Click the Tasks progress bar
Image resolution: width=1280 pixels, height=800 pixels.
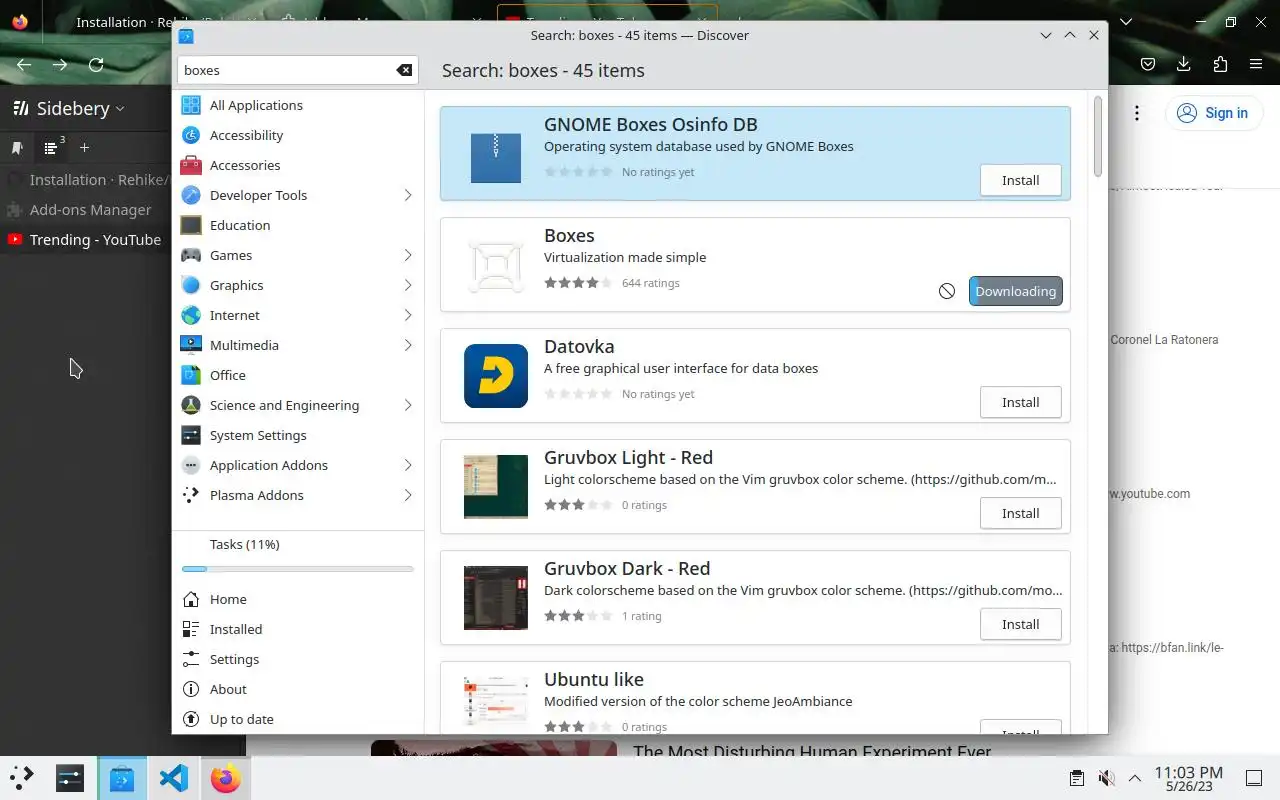(298, 569)
